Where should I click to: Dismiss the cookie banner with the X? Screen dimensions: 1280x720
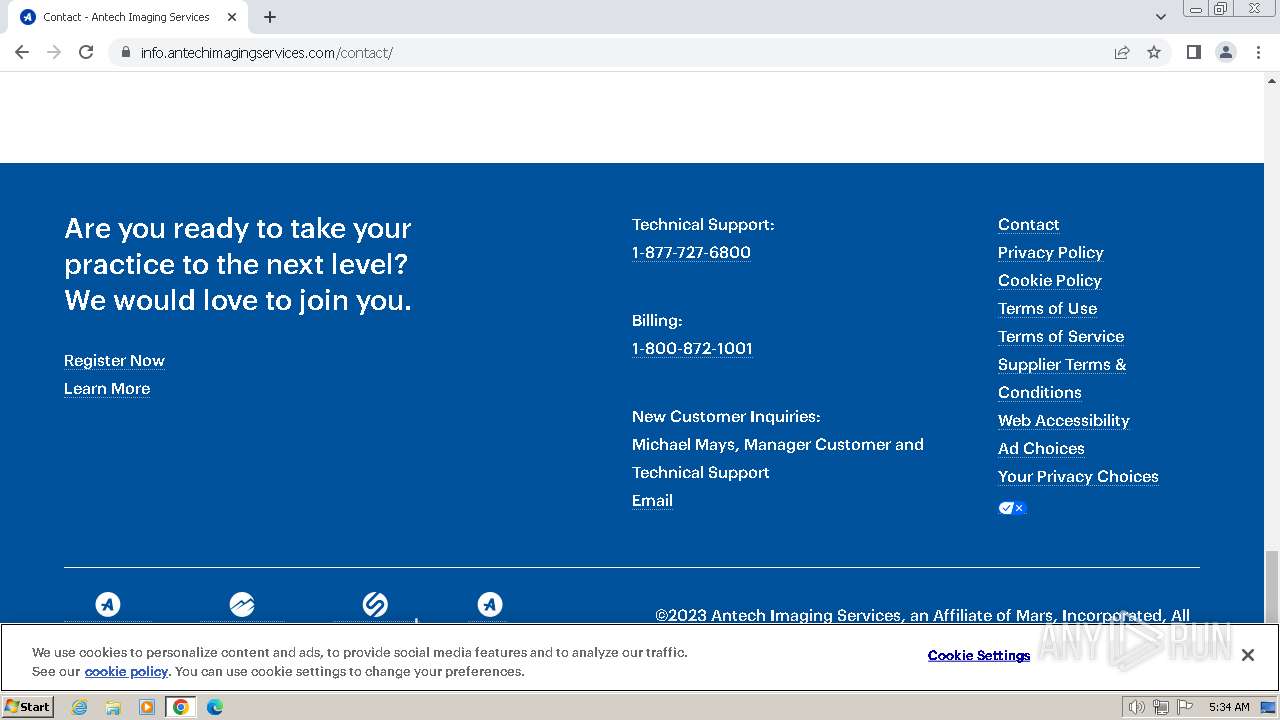click(1247, 655)
